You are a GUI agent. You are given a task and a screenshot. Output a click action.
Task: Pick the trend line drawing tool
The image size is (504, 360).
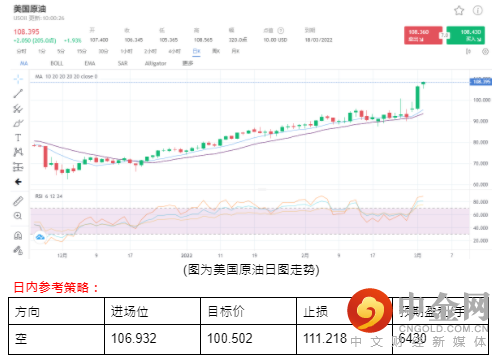coord(18,94)
